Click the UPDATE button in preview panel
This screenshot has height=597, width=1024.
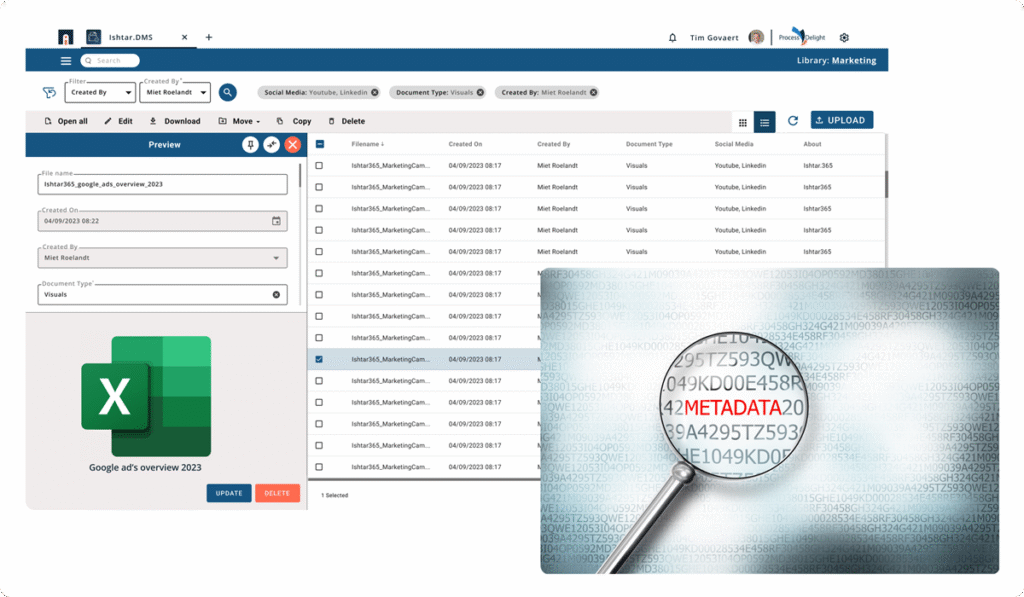(228, 493)
